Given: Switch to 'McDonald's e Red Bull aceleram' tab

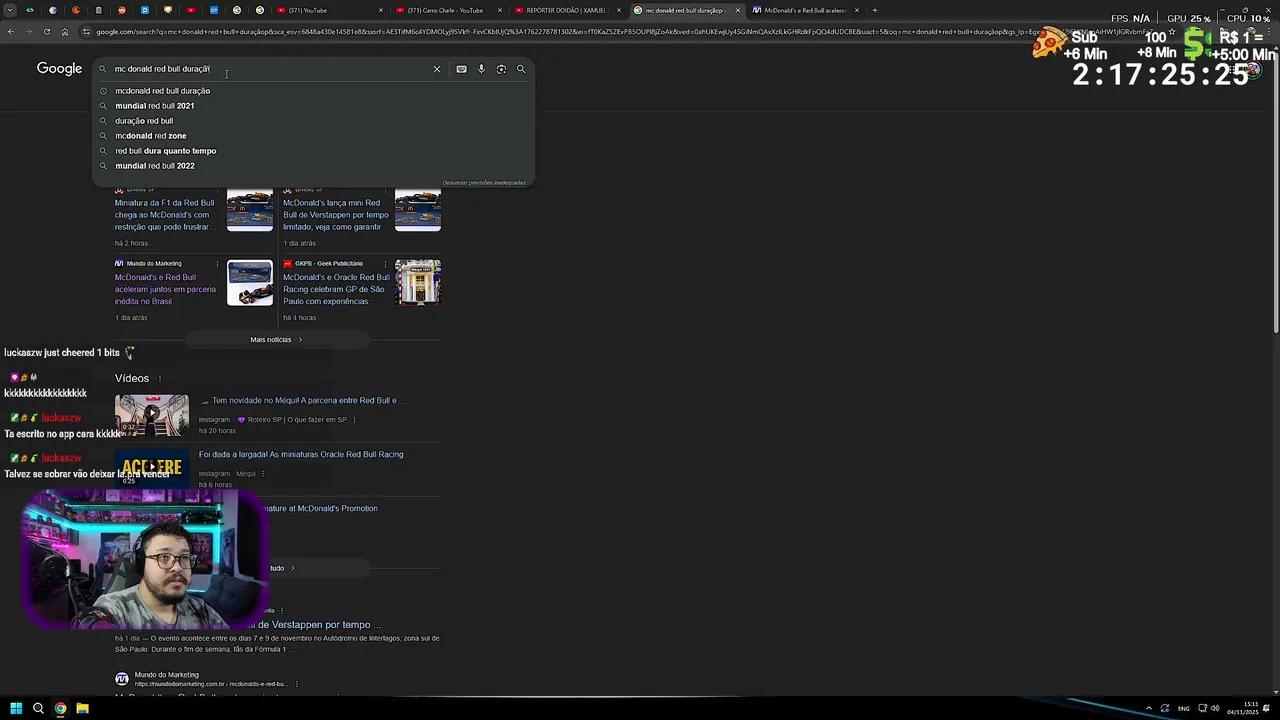Looking at the screenshot, I should (804, 10).
